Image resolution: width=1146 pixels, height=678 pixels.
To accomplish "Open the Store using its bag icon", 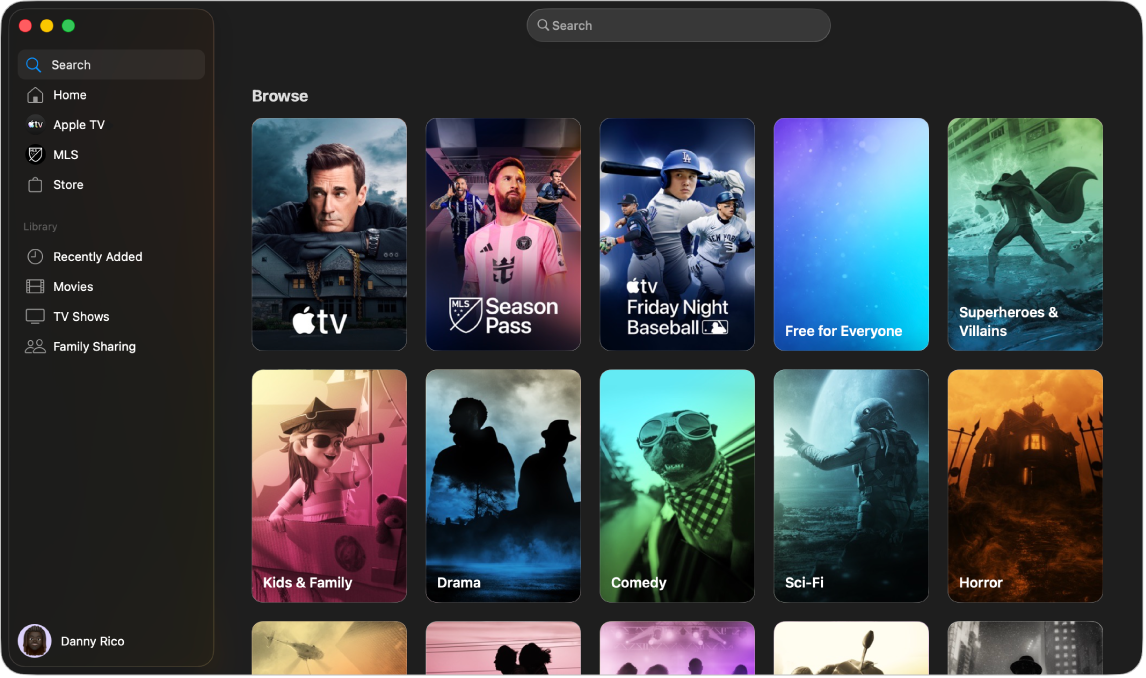I will click(35, 184).
